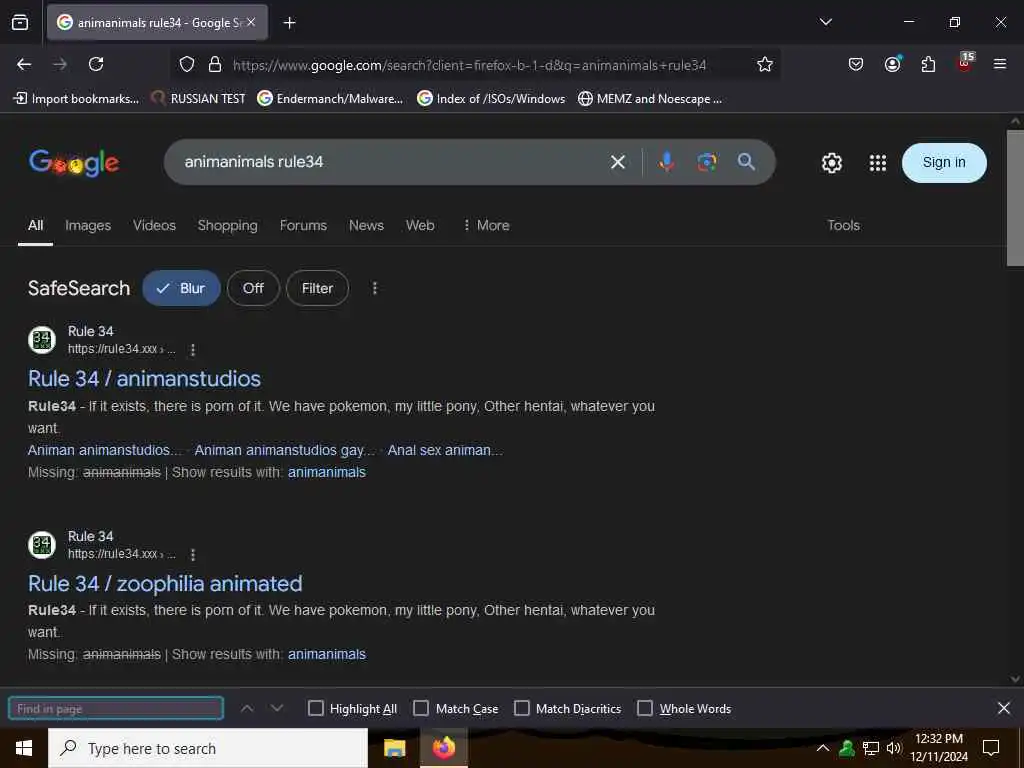This screenshot has height=768, width=1024.
Task: Open the Index of /ISOs/Windows bookmark
Action: click(x=491, y=99)
